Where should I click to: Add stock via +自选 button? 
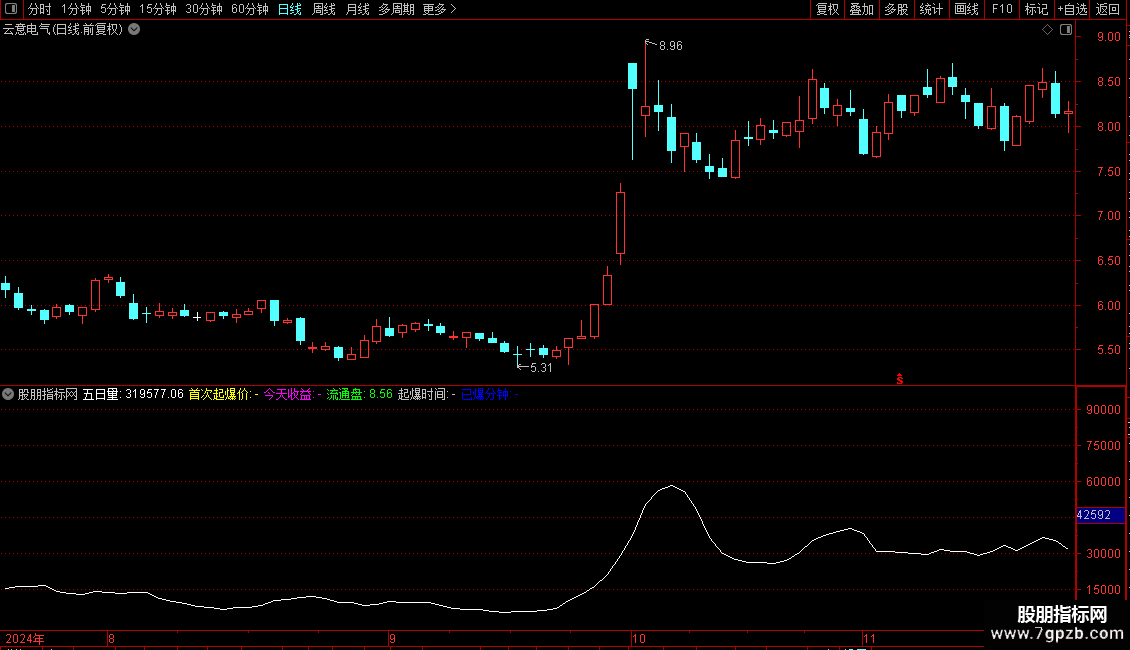tap(1072, 9)
